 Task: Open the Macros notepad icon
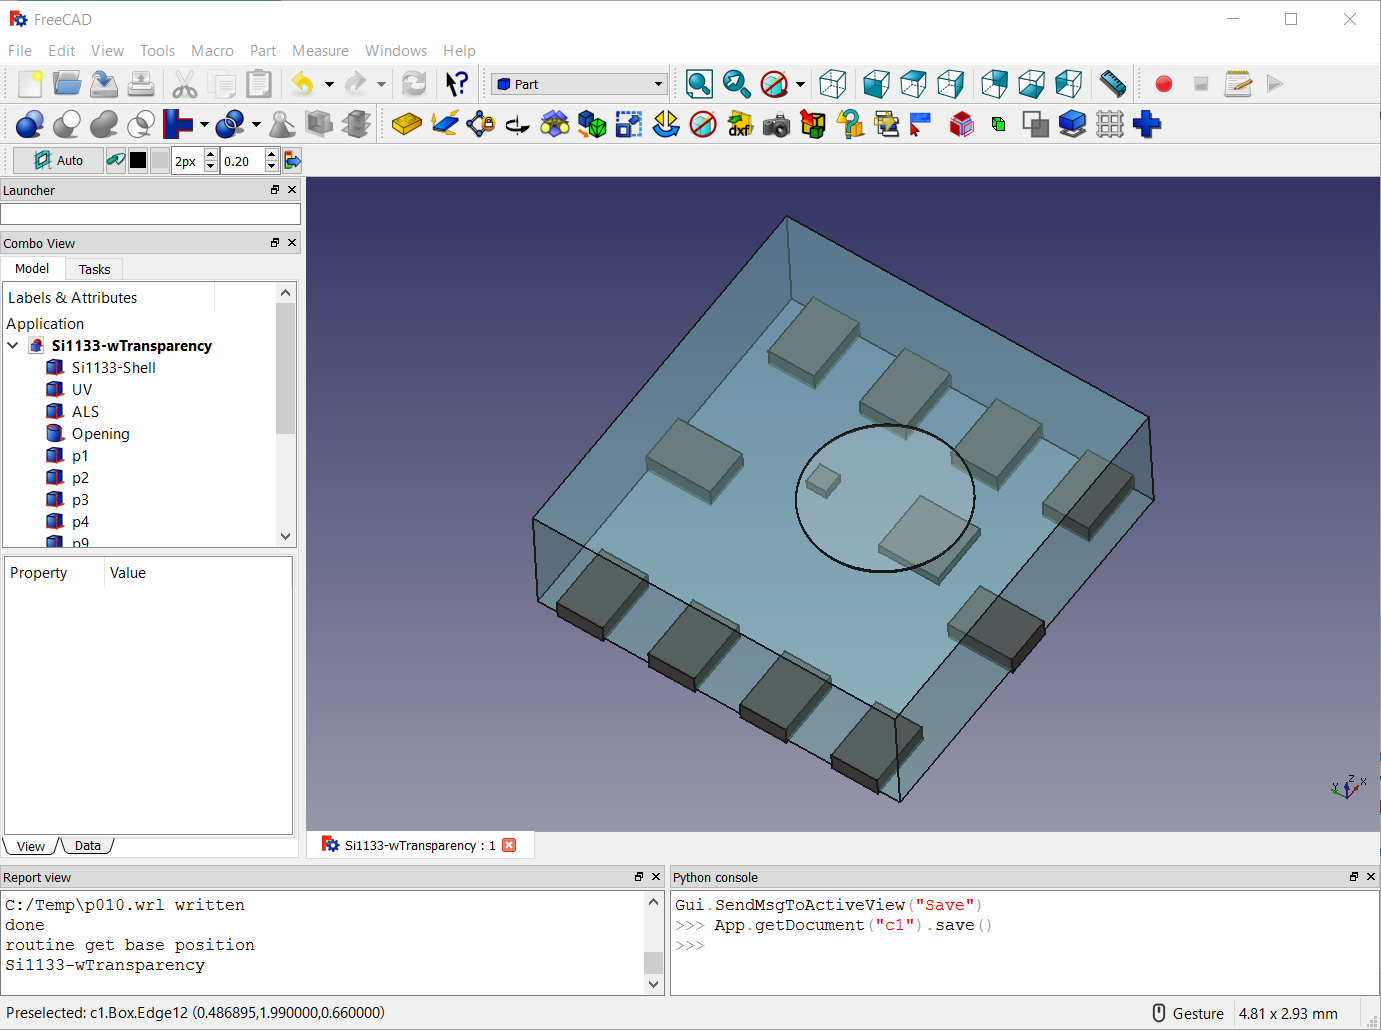tap(1238, 84)
